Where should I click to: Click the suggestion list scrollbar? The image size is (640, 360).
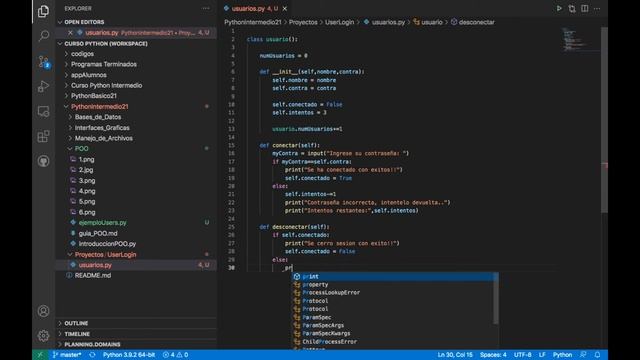click(x=496, y=299)
